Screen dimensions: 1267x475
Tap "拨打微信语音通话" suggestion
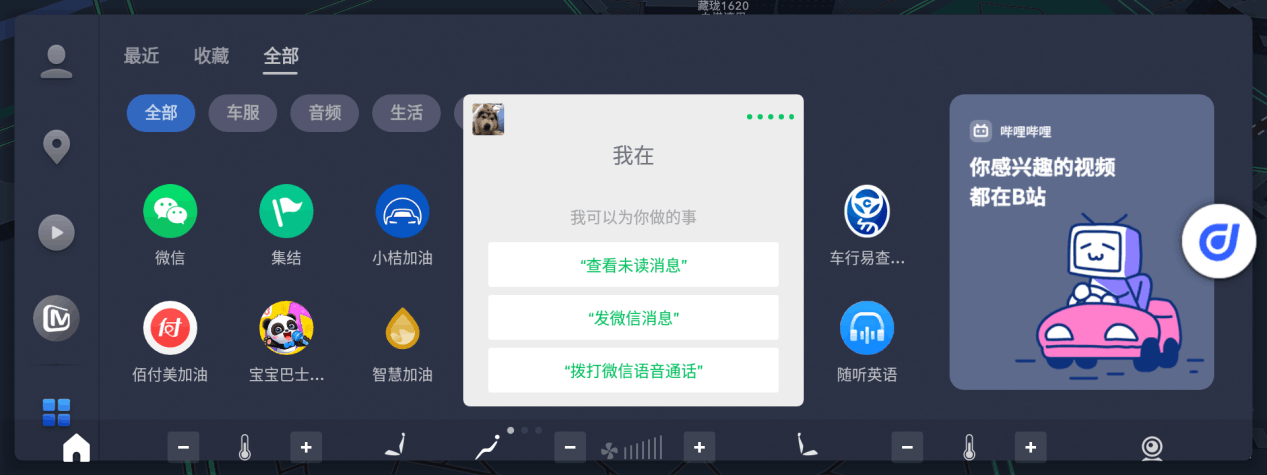(x=633, y=370)
